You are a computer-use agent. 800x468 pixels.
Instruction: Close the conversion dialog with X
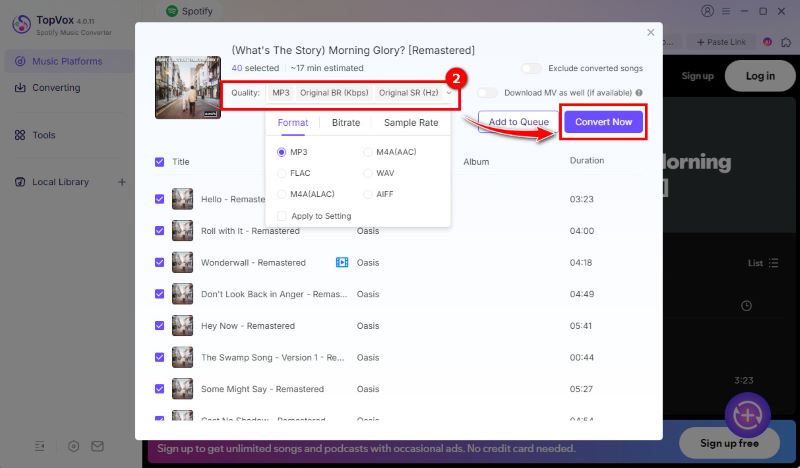pyautogui.click(x=651, y=32)
